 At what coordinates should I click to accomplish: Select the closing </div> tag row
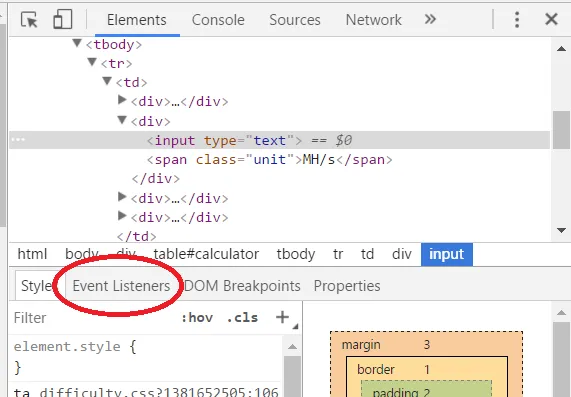155,179
